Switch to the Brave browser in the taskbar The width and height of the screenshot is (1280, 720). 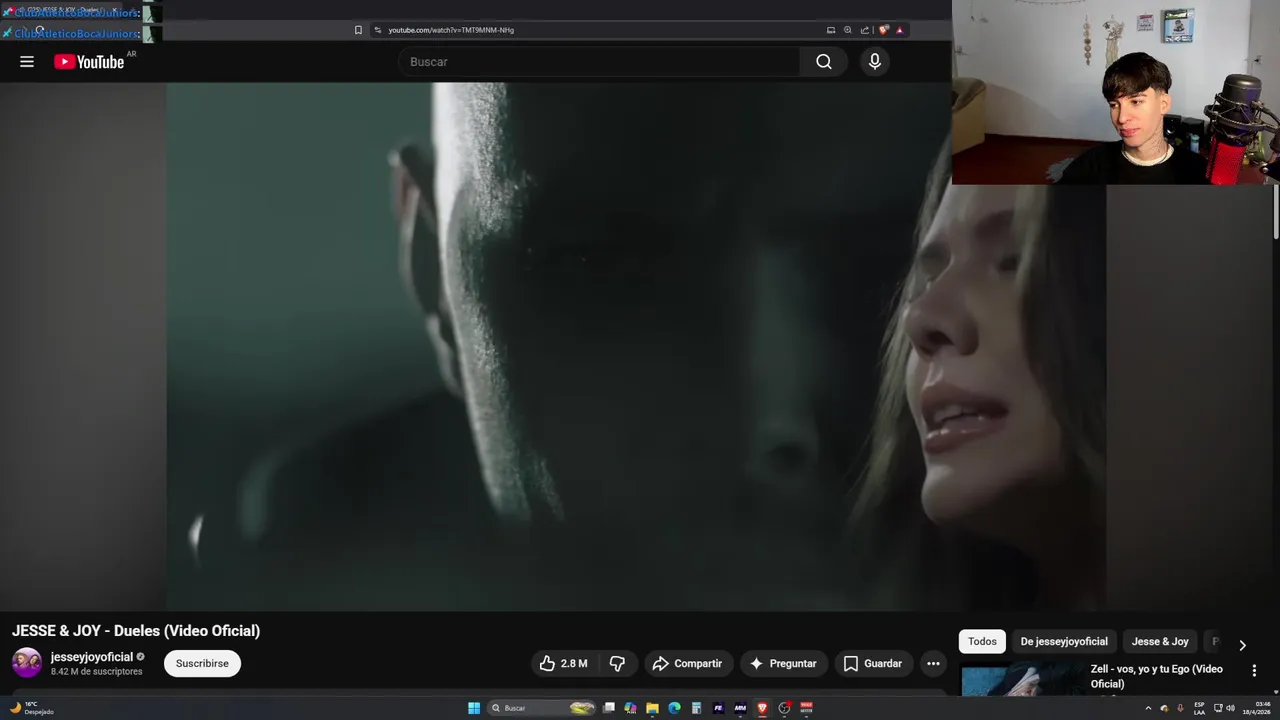coord(762,708)
